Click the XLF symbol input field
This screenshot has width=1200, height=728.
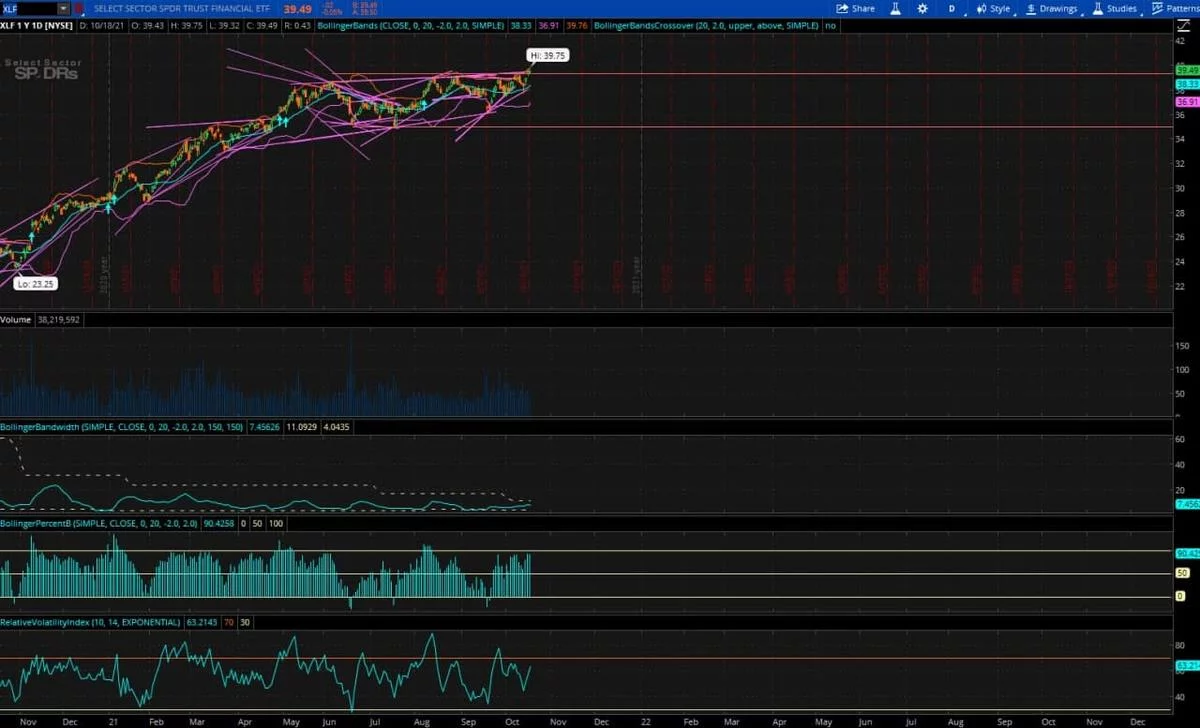pos(30,8)
